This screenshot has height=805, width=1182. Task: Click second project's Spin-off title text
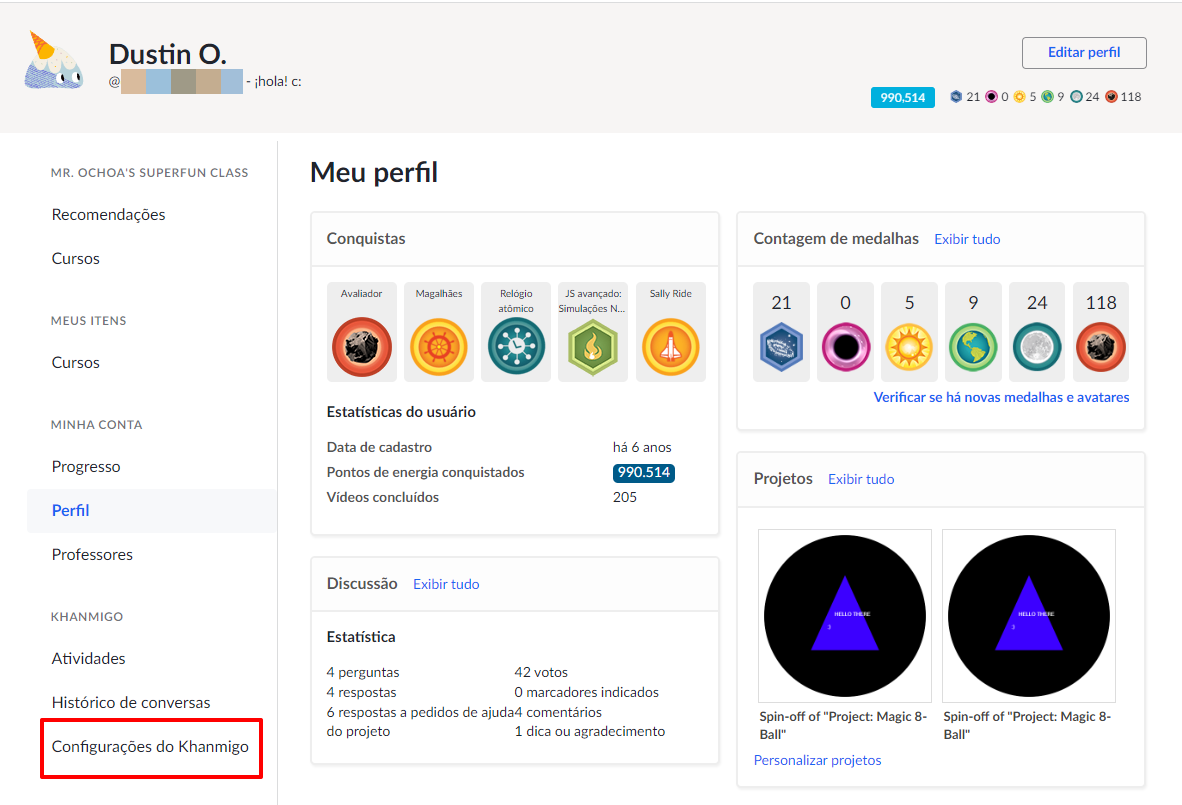1027,725
